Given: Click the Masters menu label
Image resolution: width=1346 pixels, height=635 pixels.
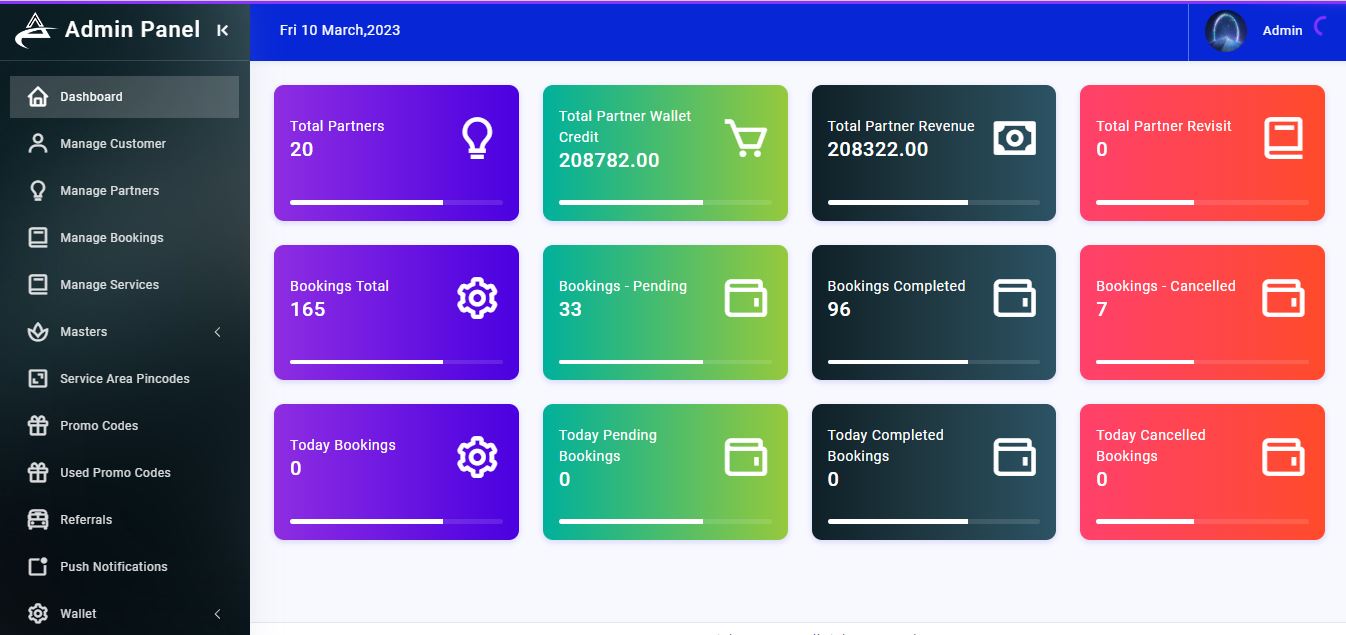Looking at the screenshot, I should (83, 332).
